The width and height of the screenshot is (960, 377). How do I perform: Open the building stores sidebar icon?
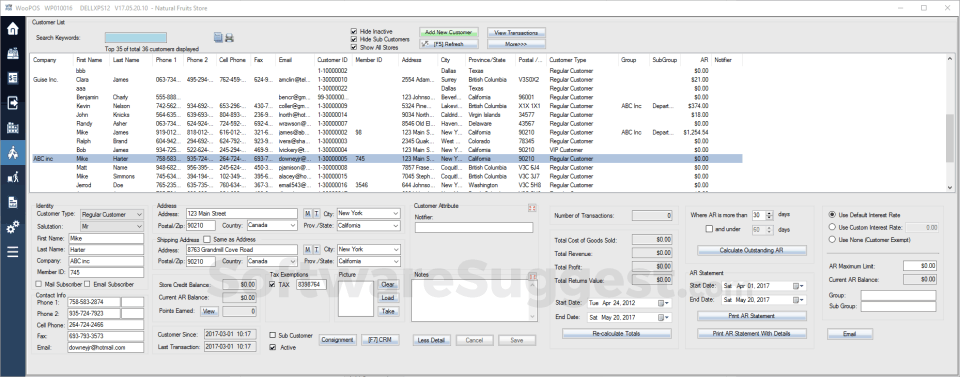[12, 128]
